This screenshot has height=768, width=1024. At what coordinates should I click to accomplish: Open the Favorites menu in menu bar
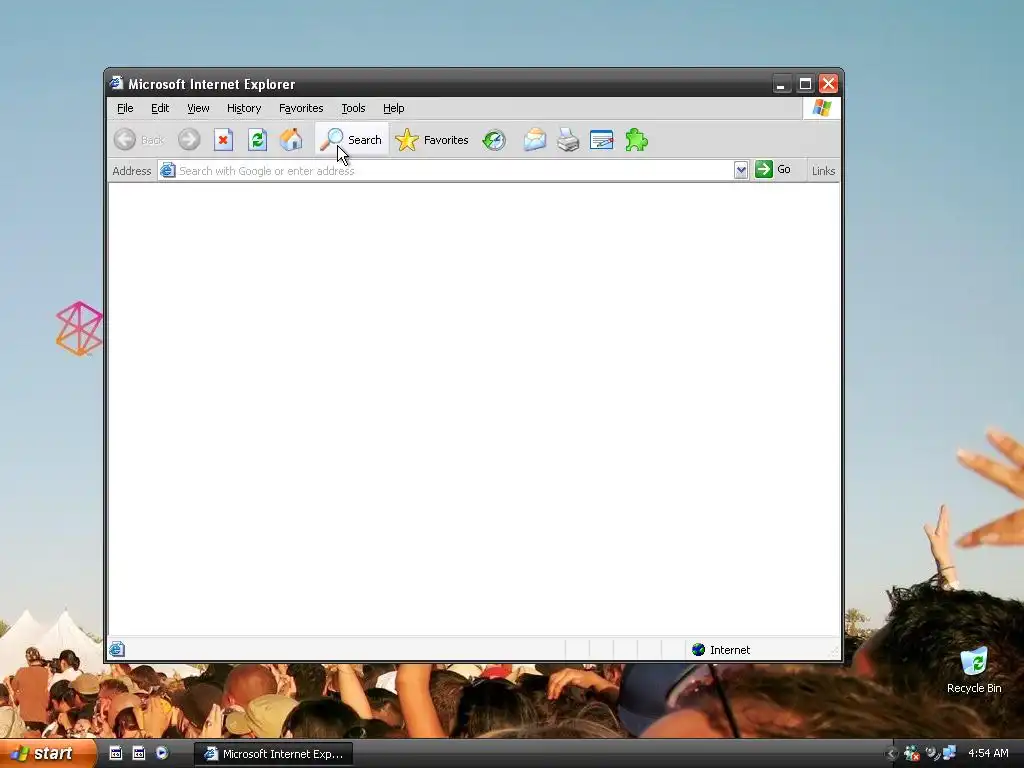click(x=301, y=108)
